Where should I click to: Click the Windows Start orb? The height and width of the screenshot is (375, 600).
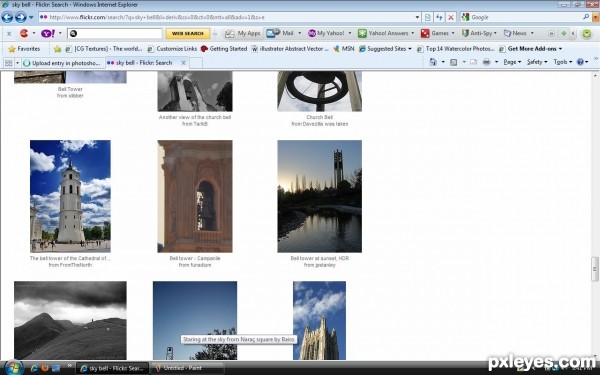(x=13, y=368)
